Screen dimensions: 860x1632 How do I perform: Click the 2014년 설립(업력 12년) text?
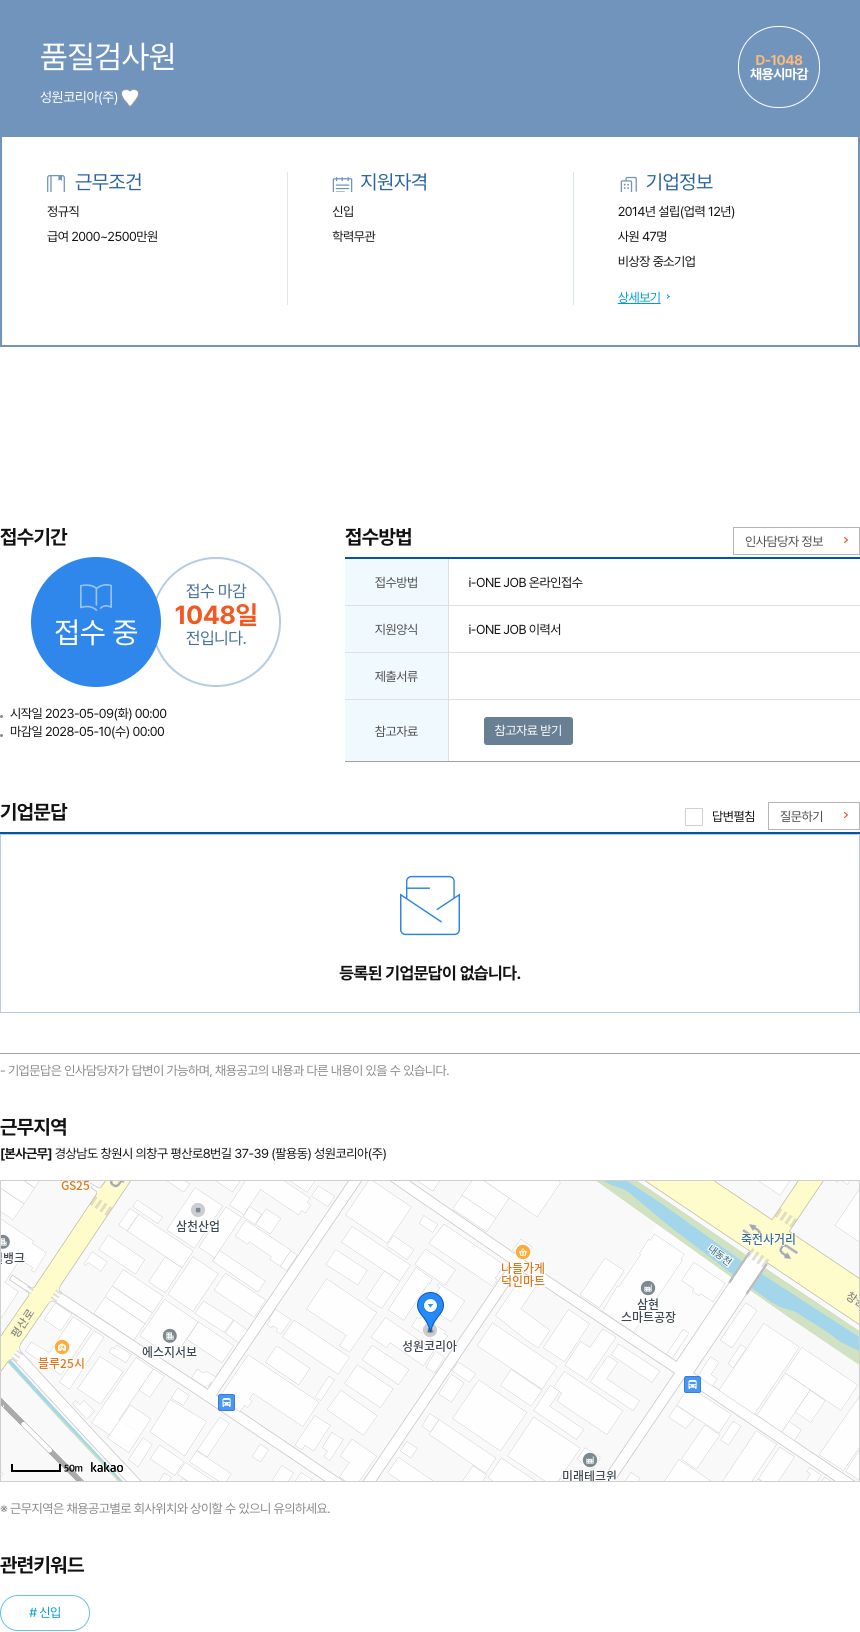[676, 212]
